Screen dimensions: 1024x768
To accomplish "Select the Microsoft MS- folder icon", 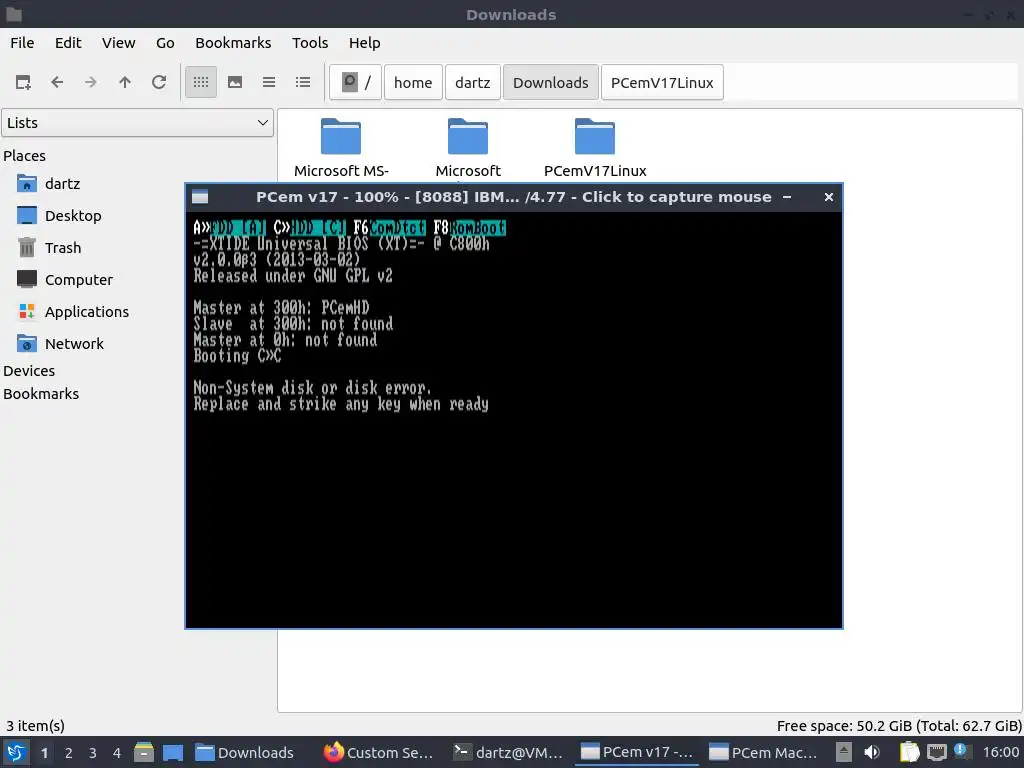I will 341,136.
